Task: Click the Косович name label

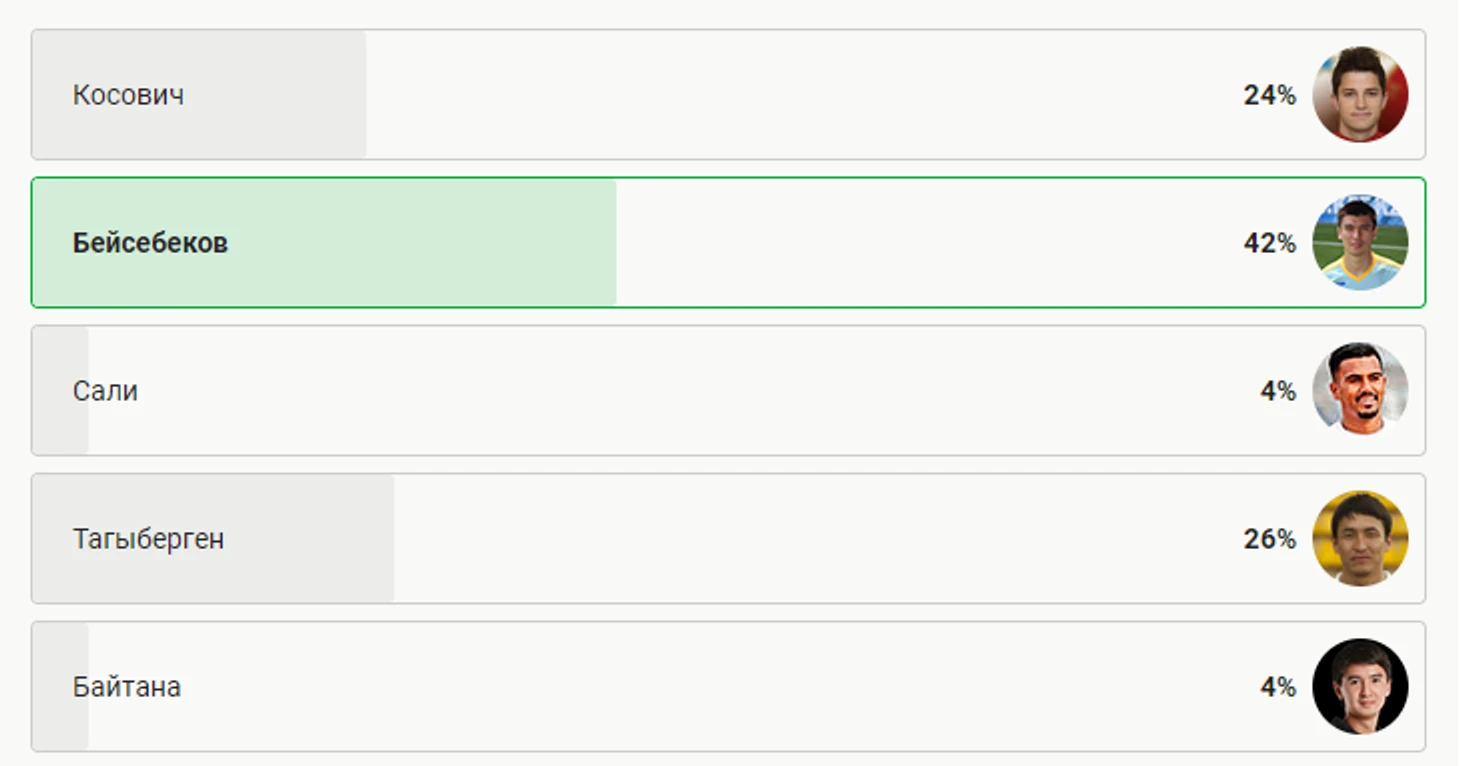Action: [x=128, y=95]
